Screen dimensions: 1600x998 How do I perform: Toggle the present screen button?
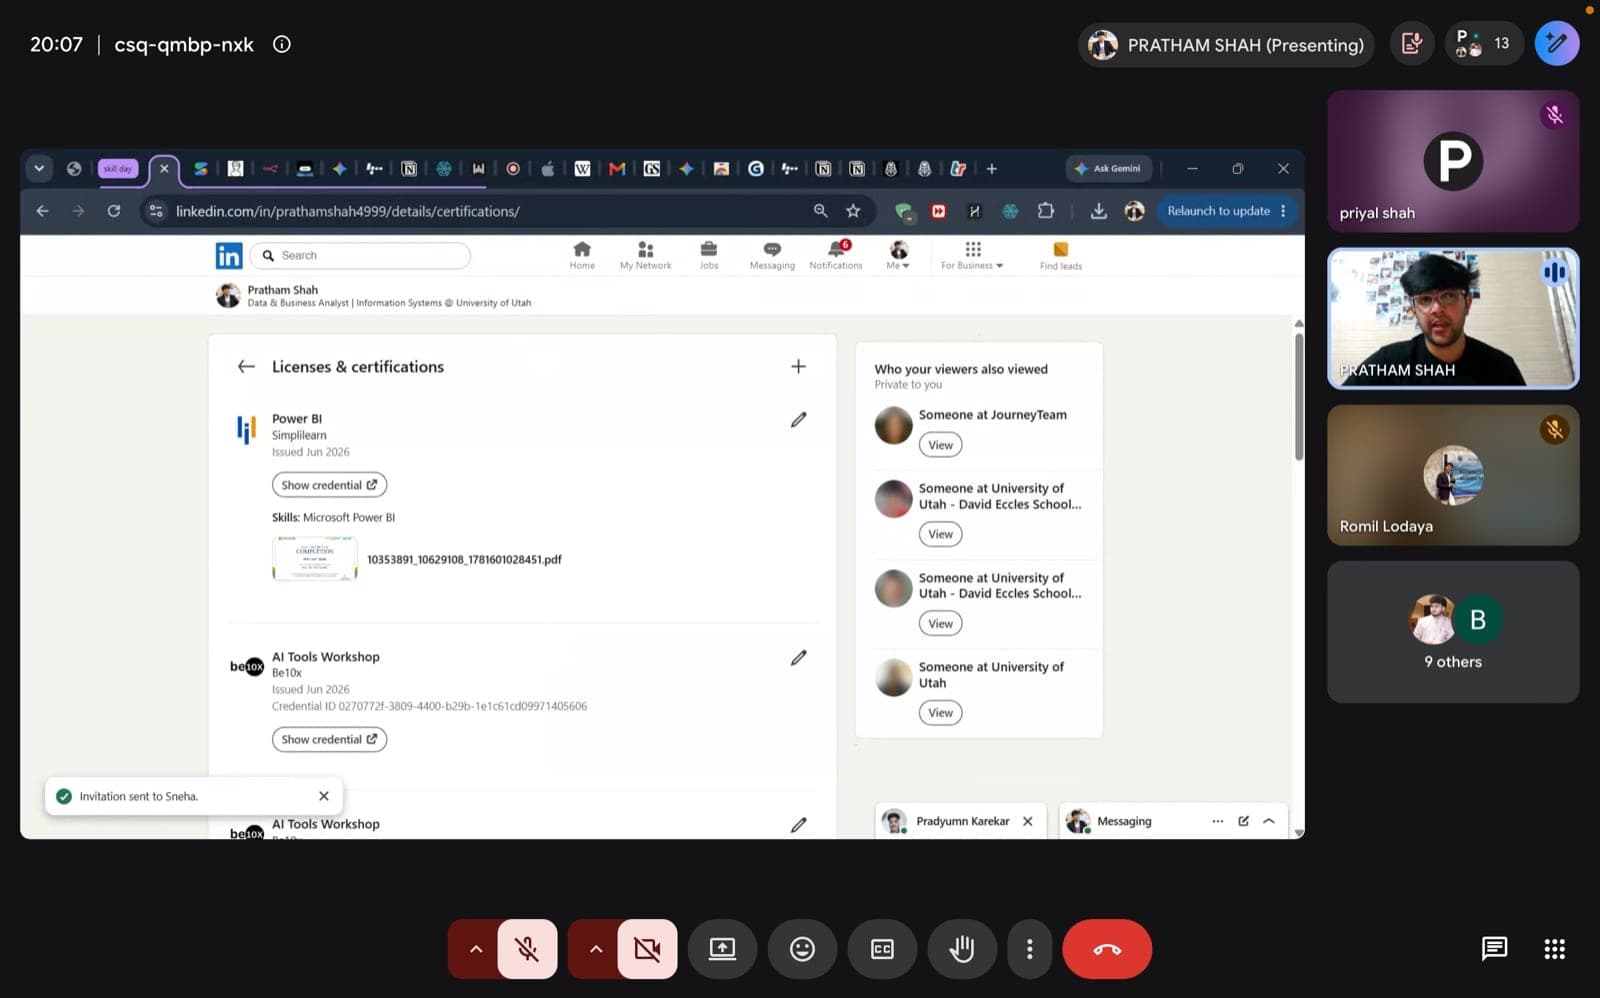click(x=722, y=949)
